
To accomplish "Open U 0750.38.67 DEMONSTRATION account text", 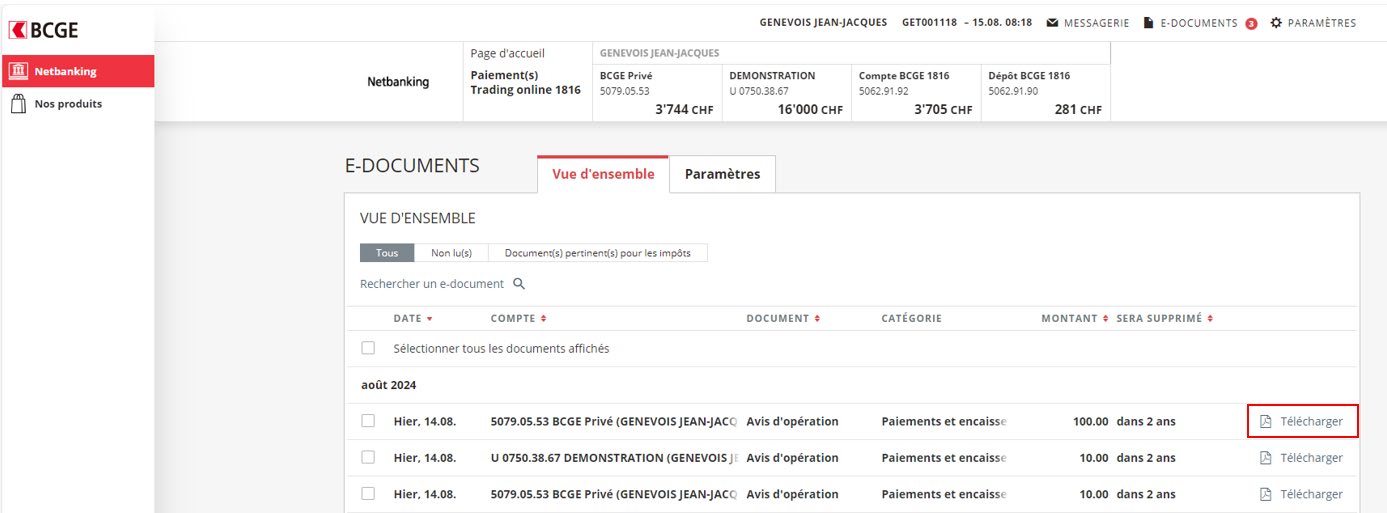I will [614, 458].
